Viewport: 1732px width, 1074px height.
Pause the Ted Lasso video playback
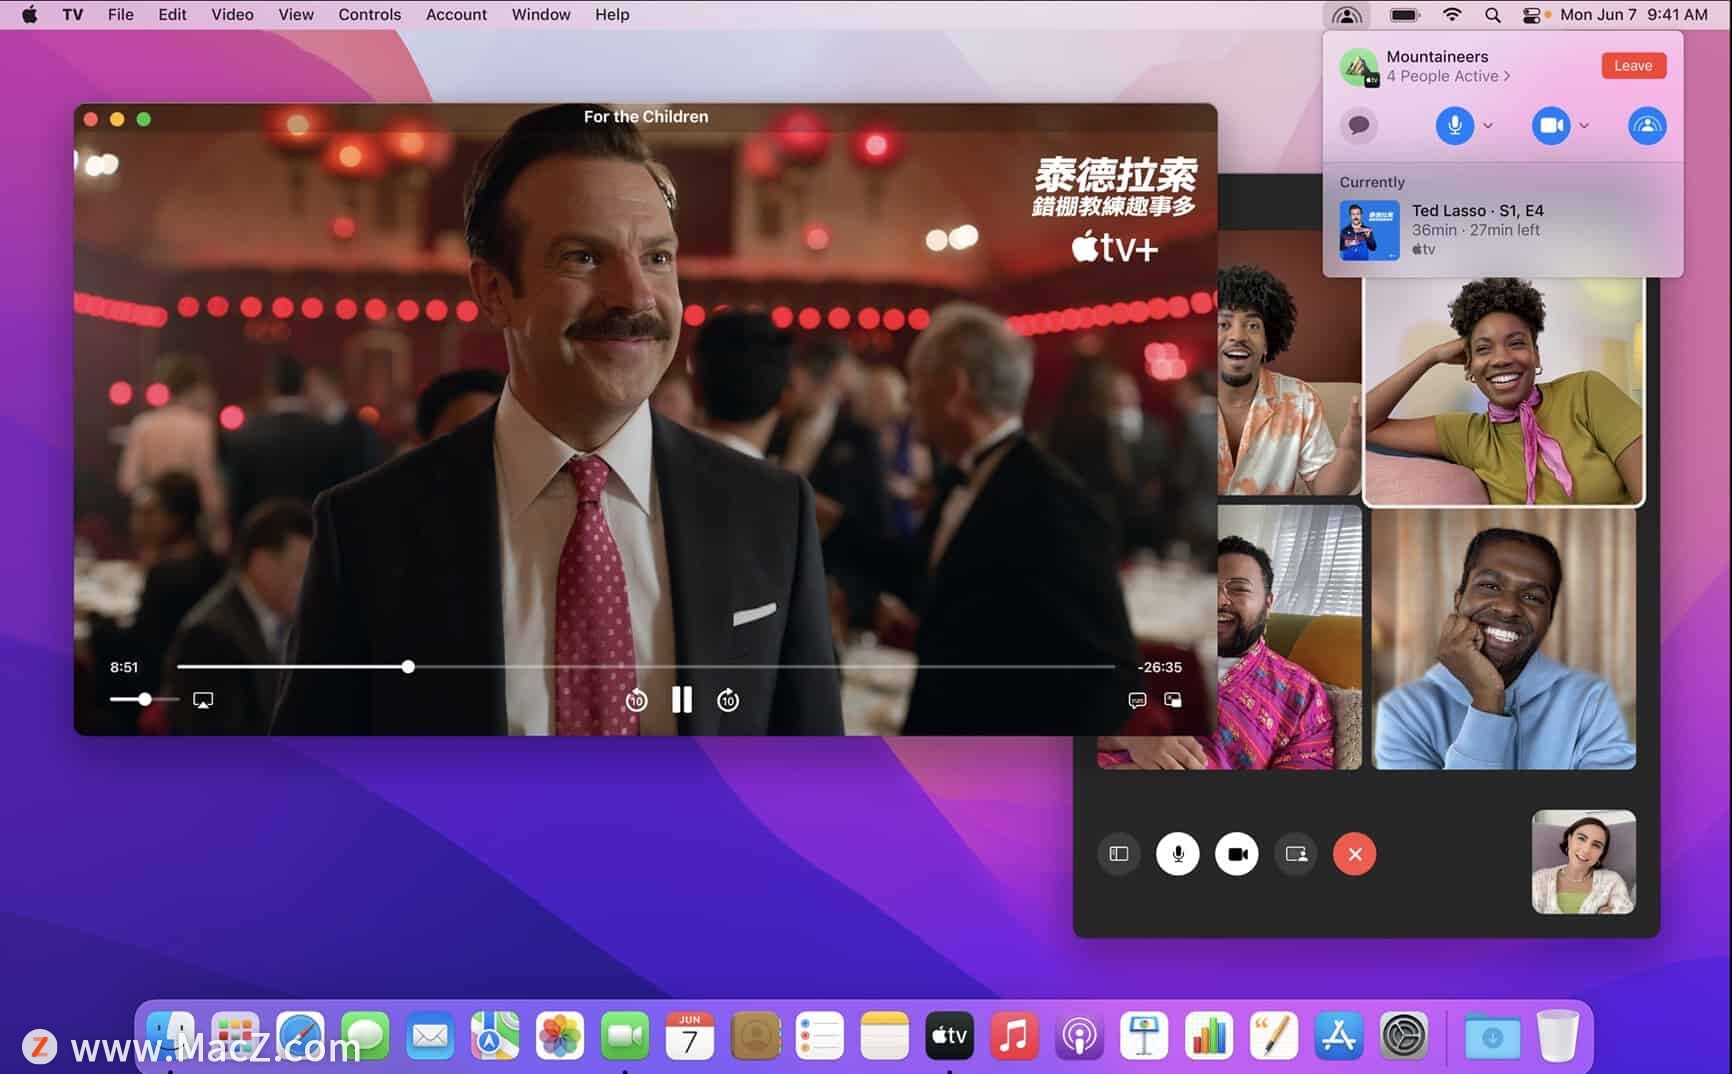[682, 699]
